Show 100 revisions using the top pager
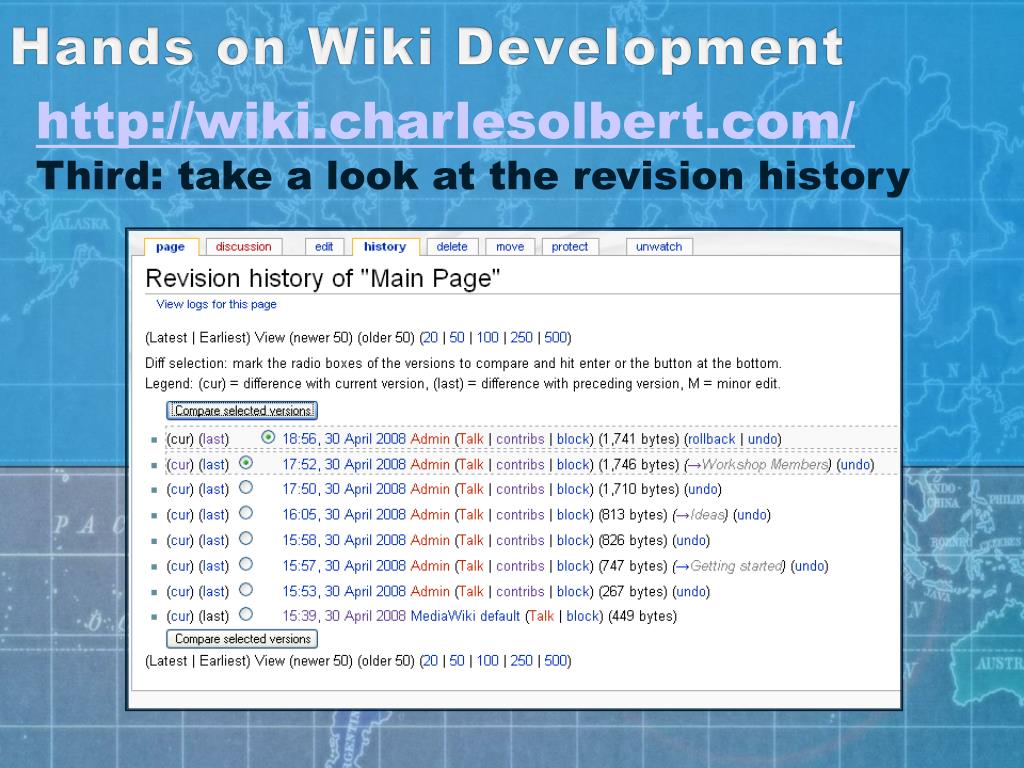Image resolution: width=1024 pixels, height=768 pixels. pos(487,338)
